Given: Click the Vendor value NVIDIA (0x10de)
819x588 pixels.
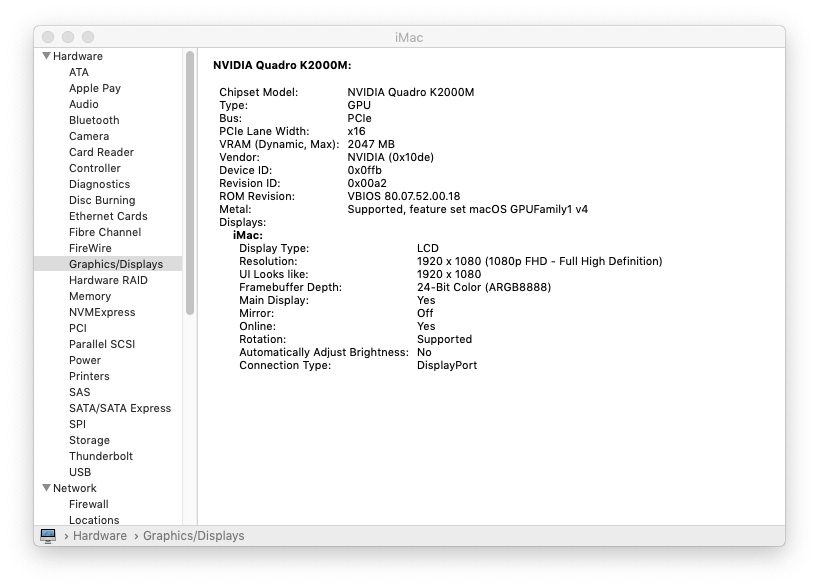Looking at the screenshot, I should [x=391, y=158].
